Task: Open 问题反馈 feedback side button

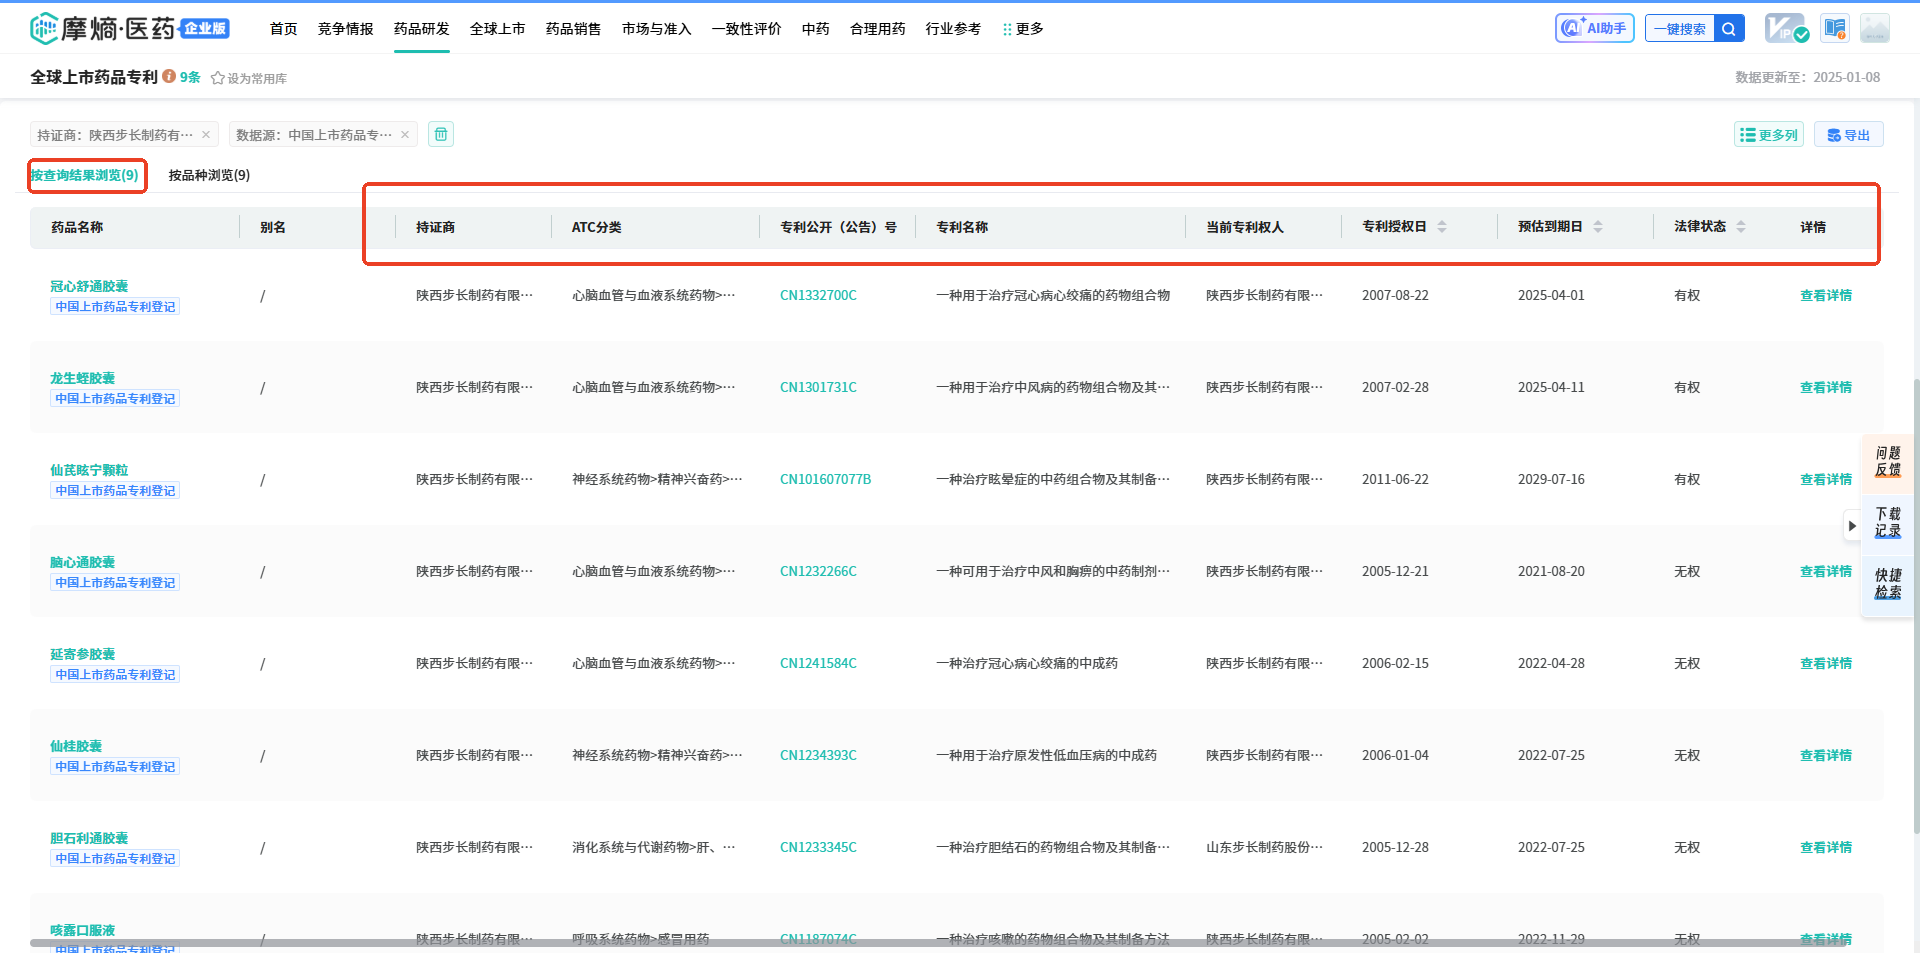Action: pos(1887,462)
